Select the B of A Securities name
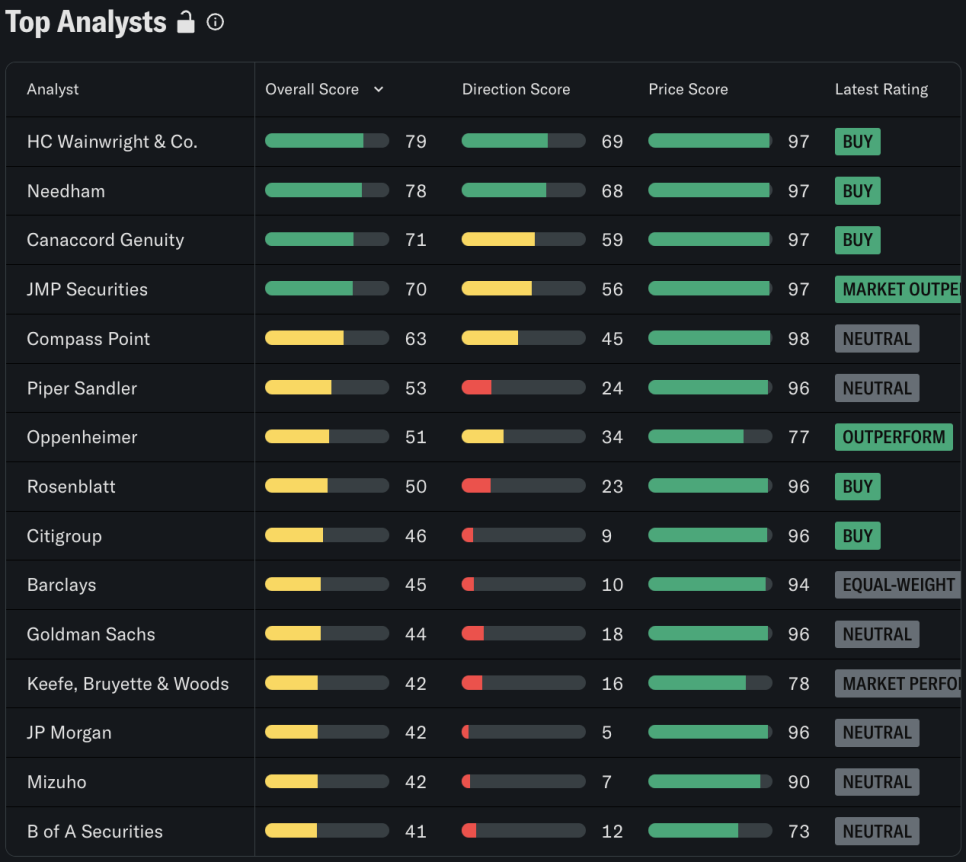Screen dimensions: 966x862 point(95,831)
